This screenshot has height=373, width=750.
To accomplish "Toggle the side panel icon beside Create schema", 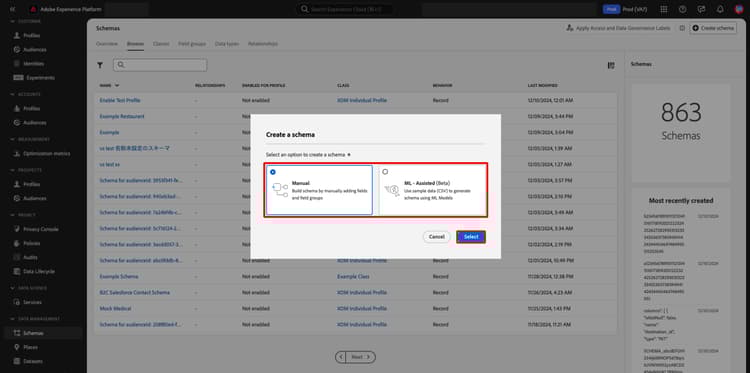I will (x=682, y=29).
